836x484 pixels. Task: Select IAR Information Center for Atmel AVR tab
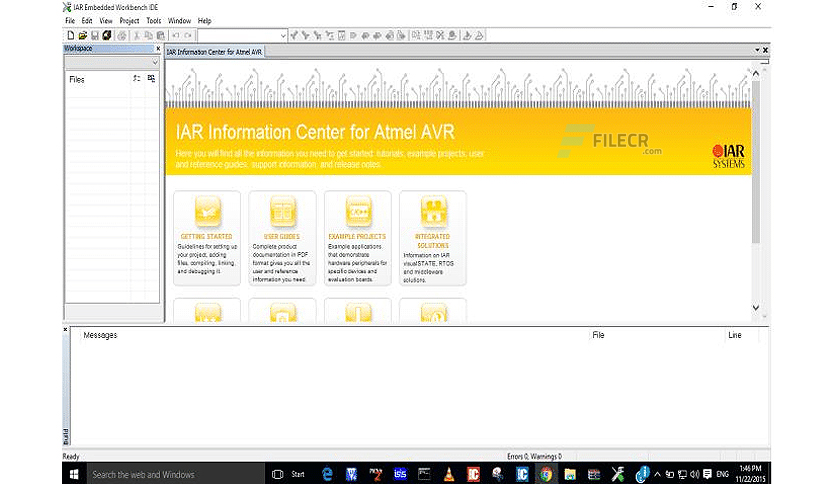(214, 52)
